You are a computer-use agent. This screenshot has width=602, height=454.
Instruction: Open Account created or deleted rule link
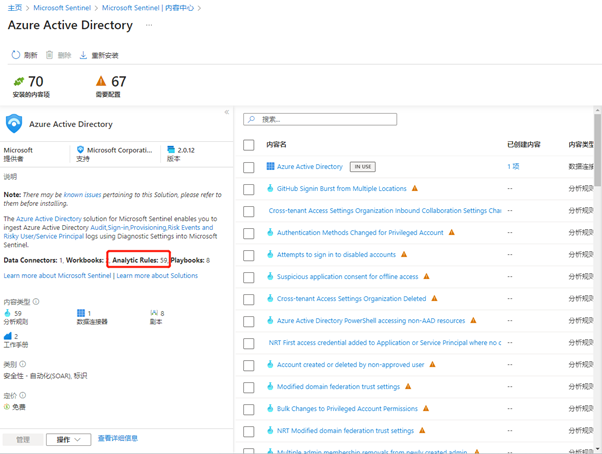(351, 365)
